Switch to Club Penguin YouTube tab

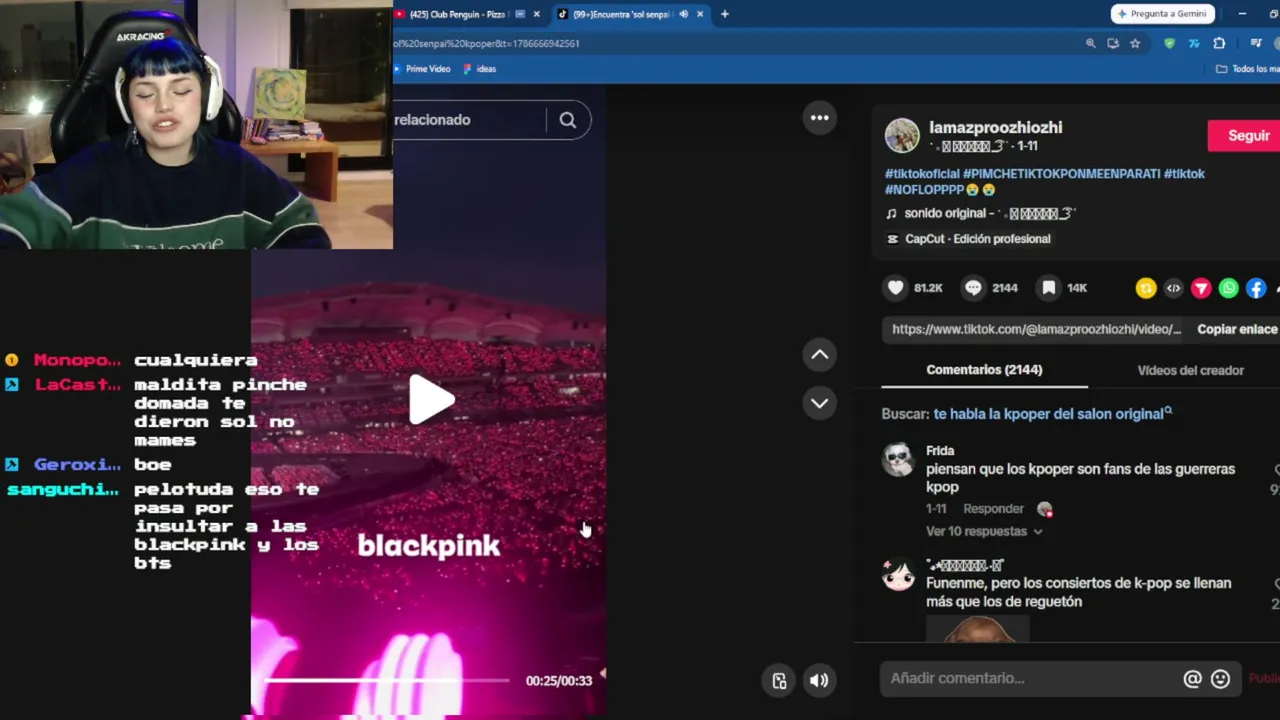coord(459,14)
